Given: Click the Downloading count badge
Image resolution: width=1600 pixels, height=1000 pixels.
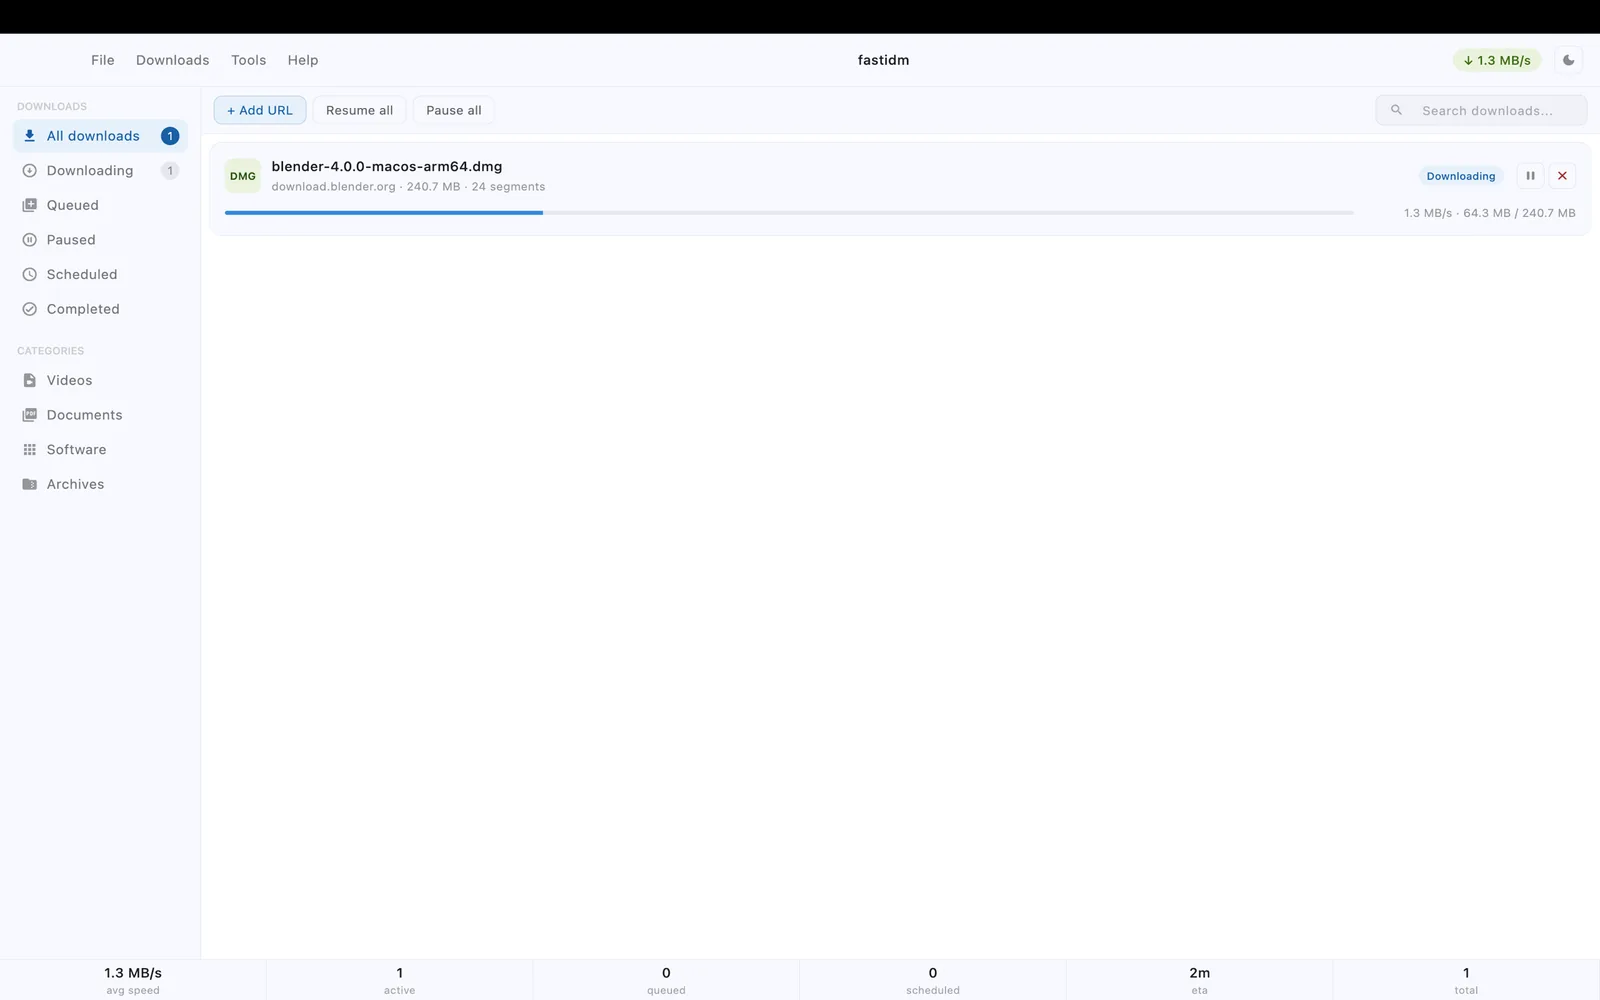Looking at the screenshot, I should click(x=170, y=171).
